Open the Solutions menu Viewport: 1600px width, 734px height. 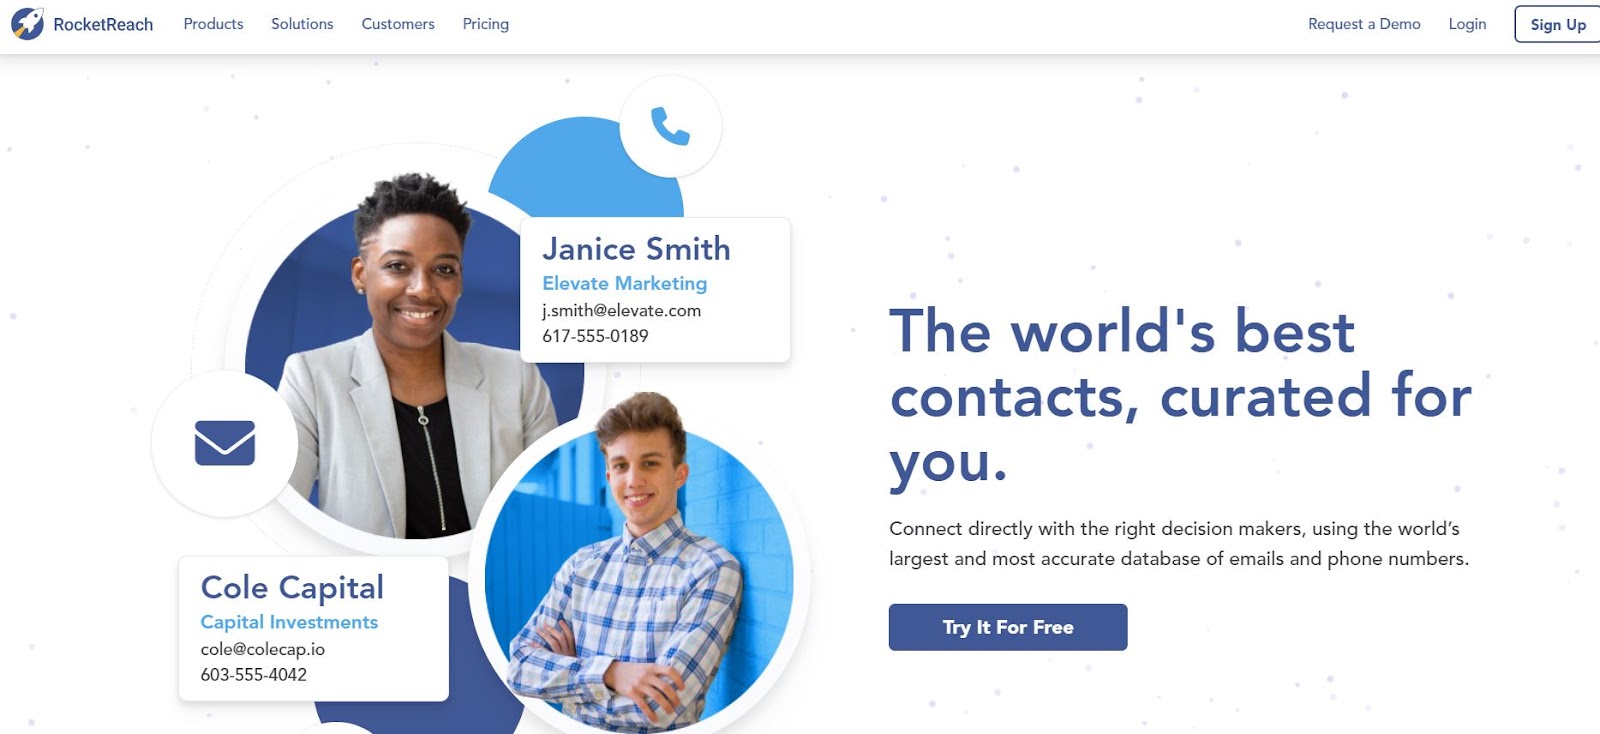(x=302, y=24)
